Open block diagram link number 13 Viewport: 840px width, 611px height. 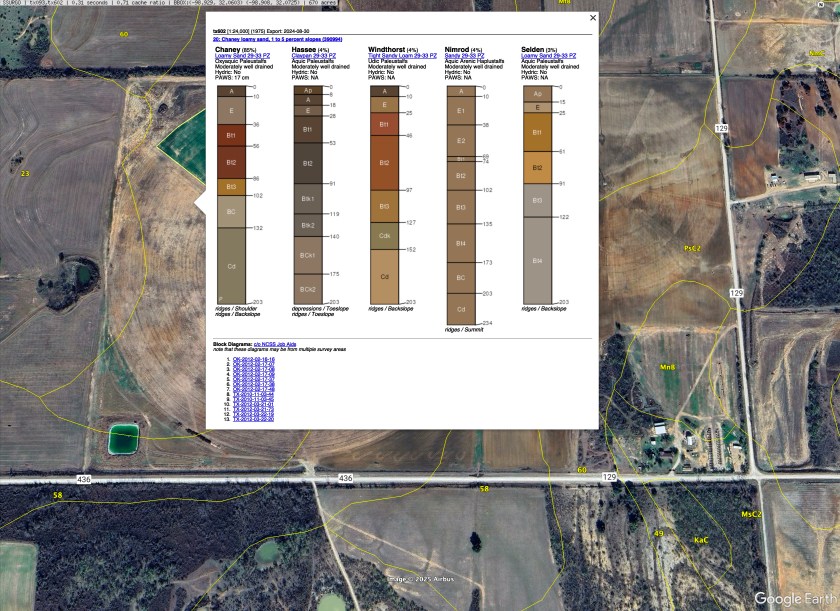253,419
